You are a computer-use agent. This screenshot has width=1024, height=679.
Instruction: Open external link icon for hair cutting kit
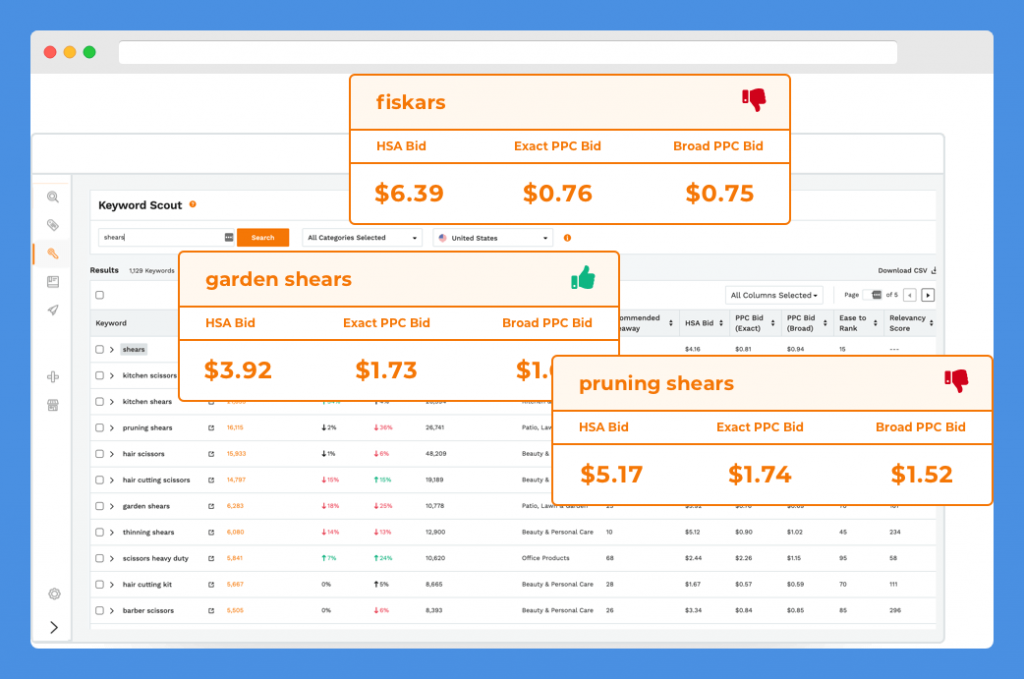pos(211,584)
